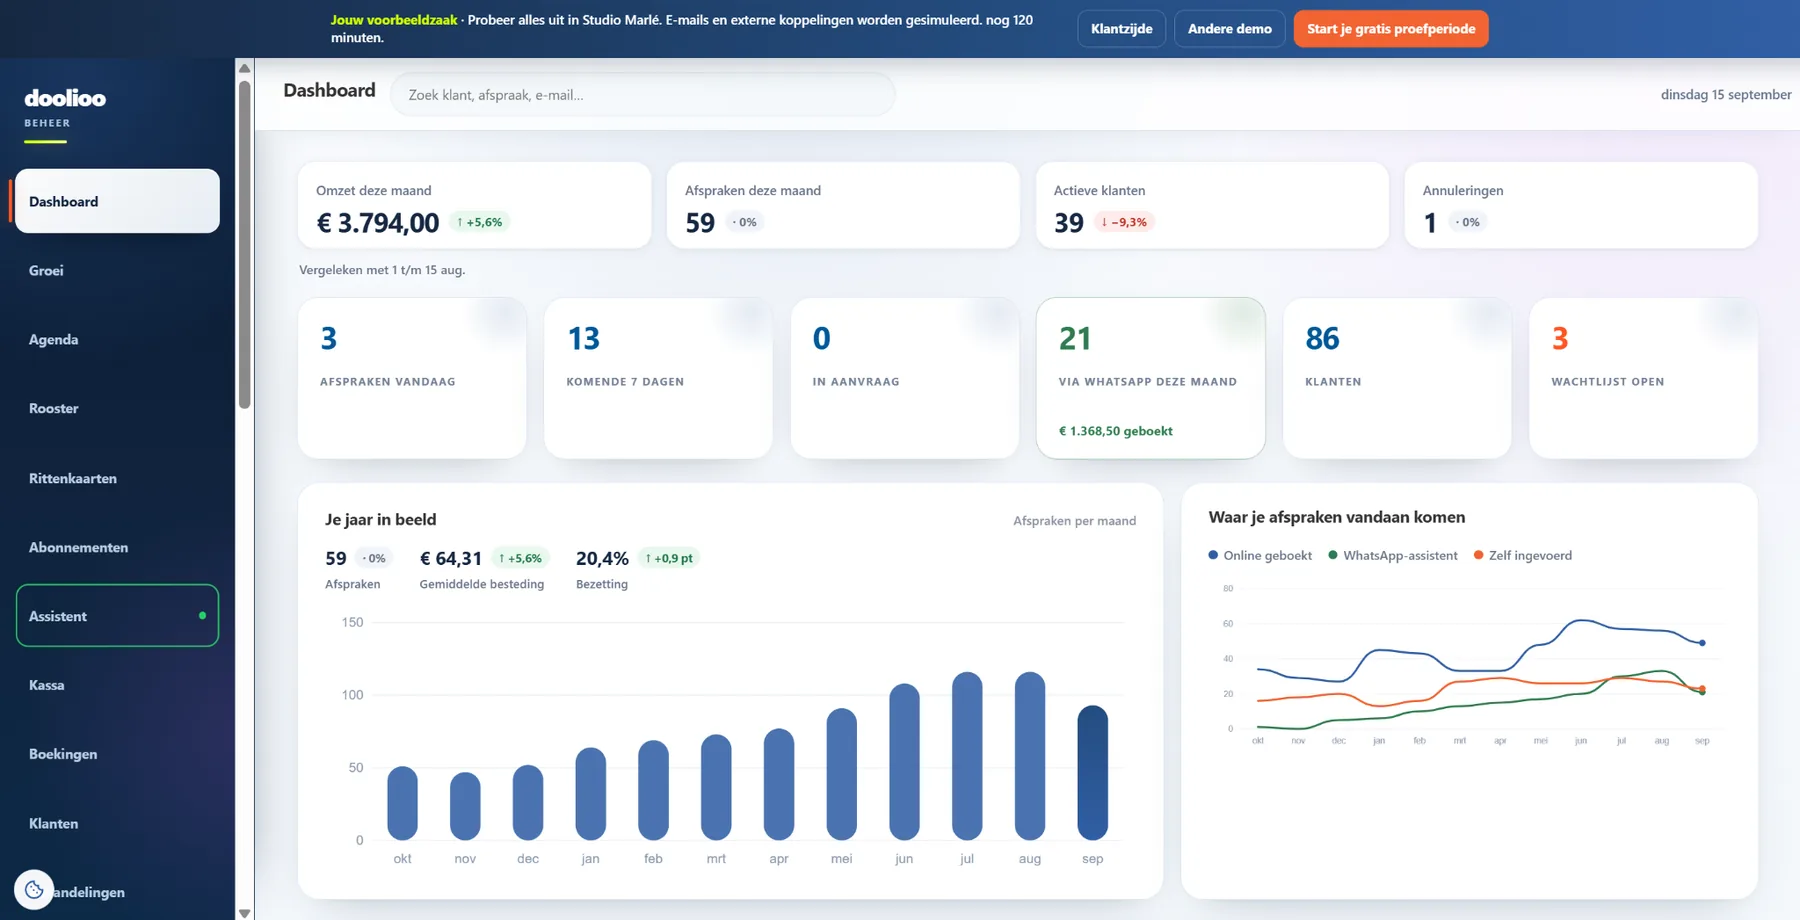Click the Klantzijde button
1800x920 pixels.
click(1121, 29)
